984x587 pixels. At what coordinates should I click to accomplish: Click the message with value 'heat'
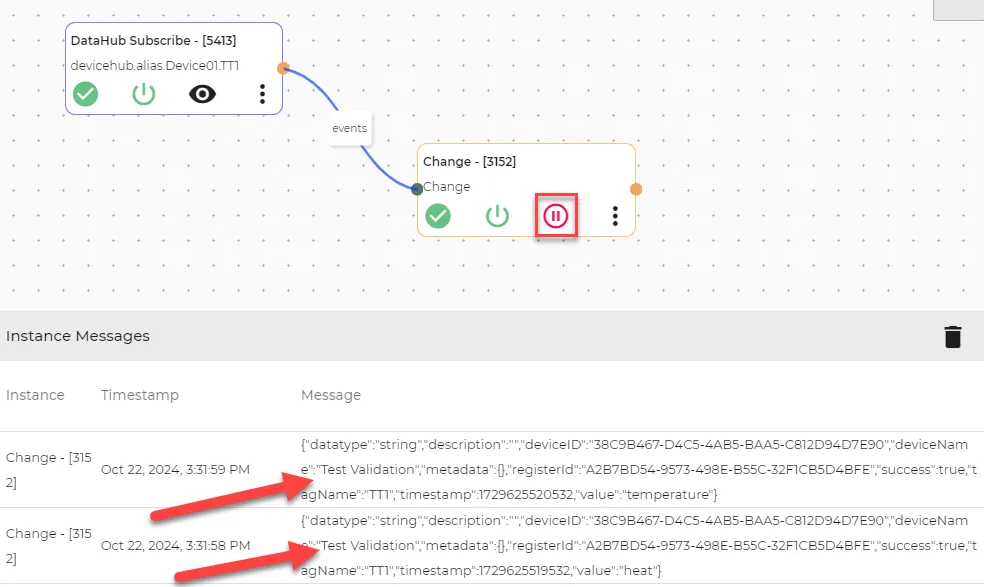click(639, 546)
